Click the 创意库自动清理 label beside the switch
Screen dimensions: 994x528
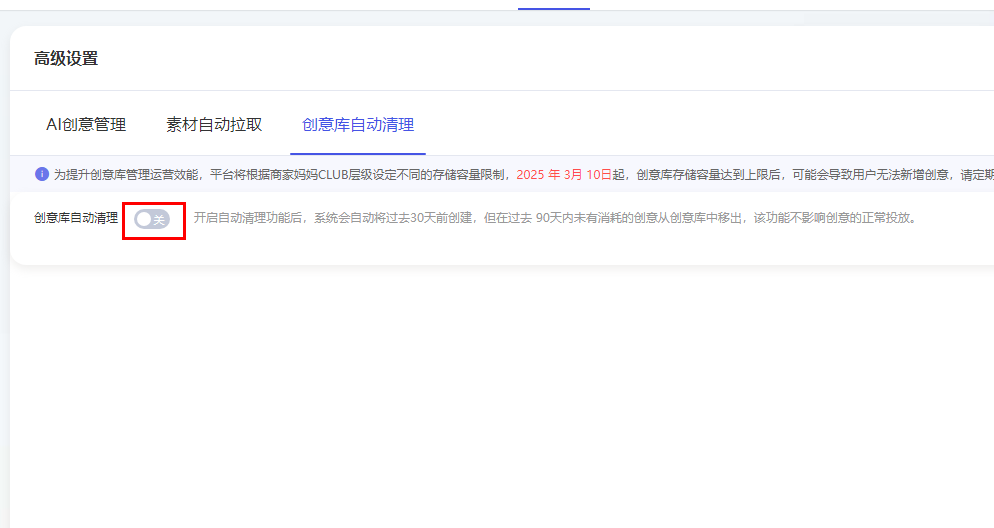[76, 218]
